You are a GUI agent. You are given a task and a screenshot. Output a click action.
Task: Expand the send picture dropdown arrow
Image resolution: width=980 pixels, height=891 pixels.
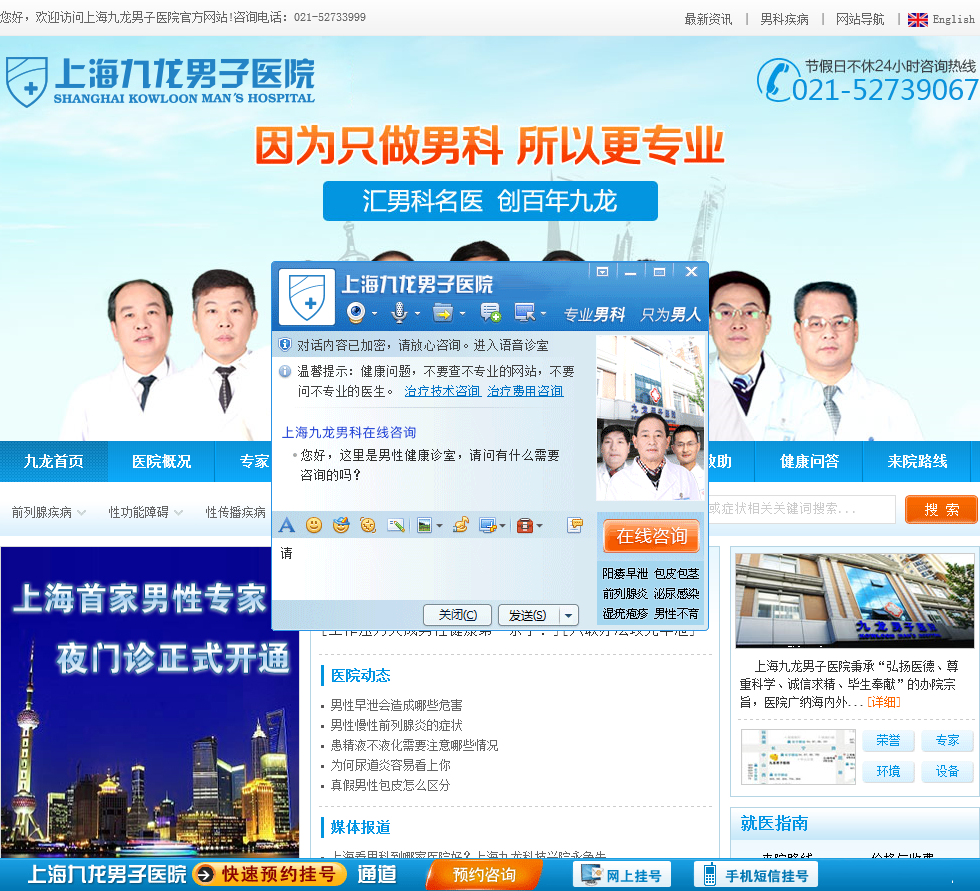[439, 526]
